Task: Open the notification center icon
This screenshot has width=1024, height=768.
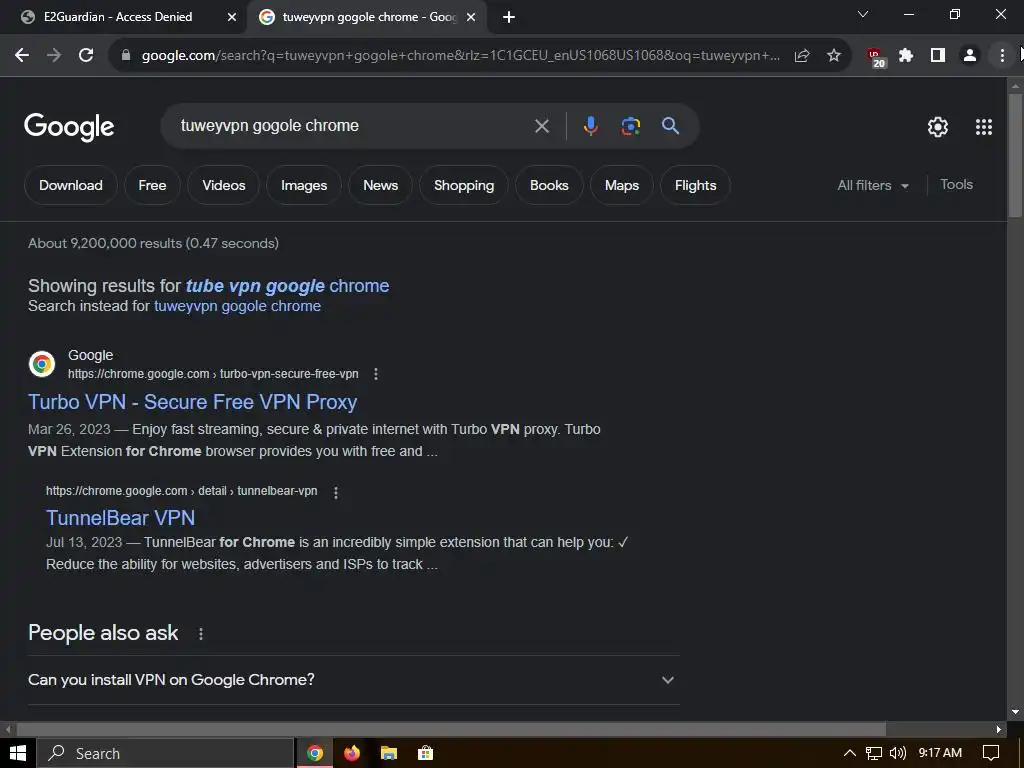Action: tap(991, 753)
